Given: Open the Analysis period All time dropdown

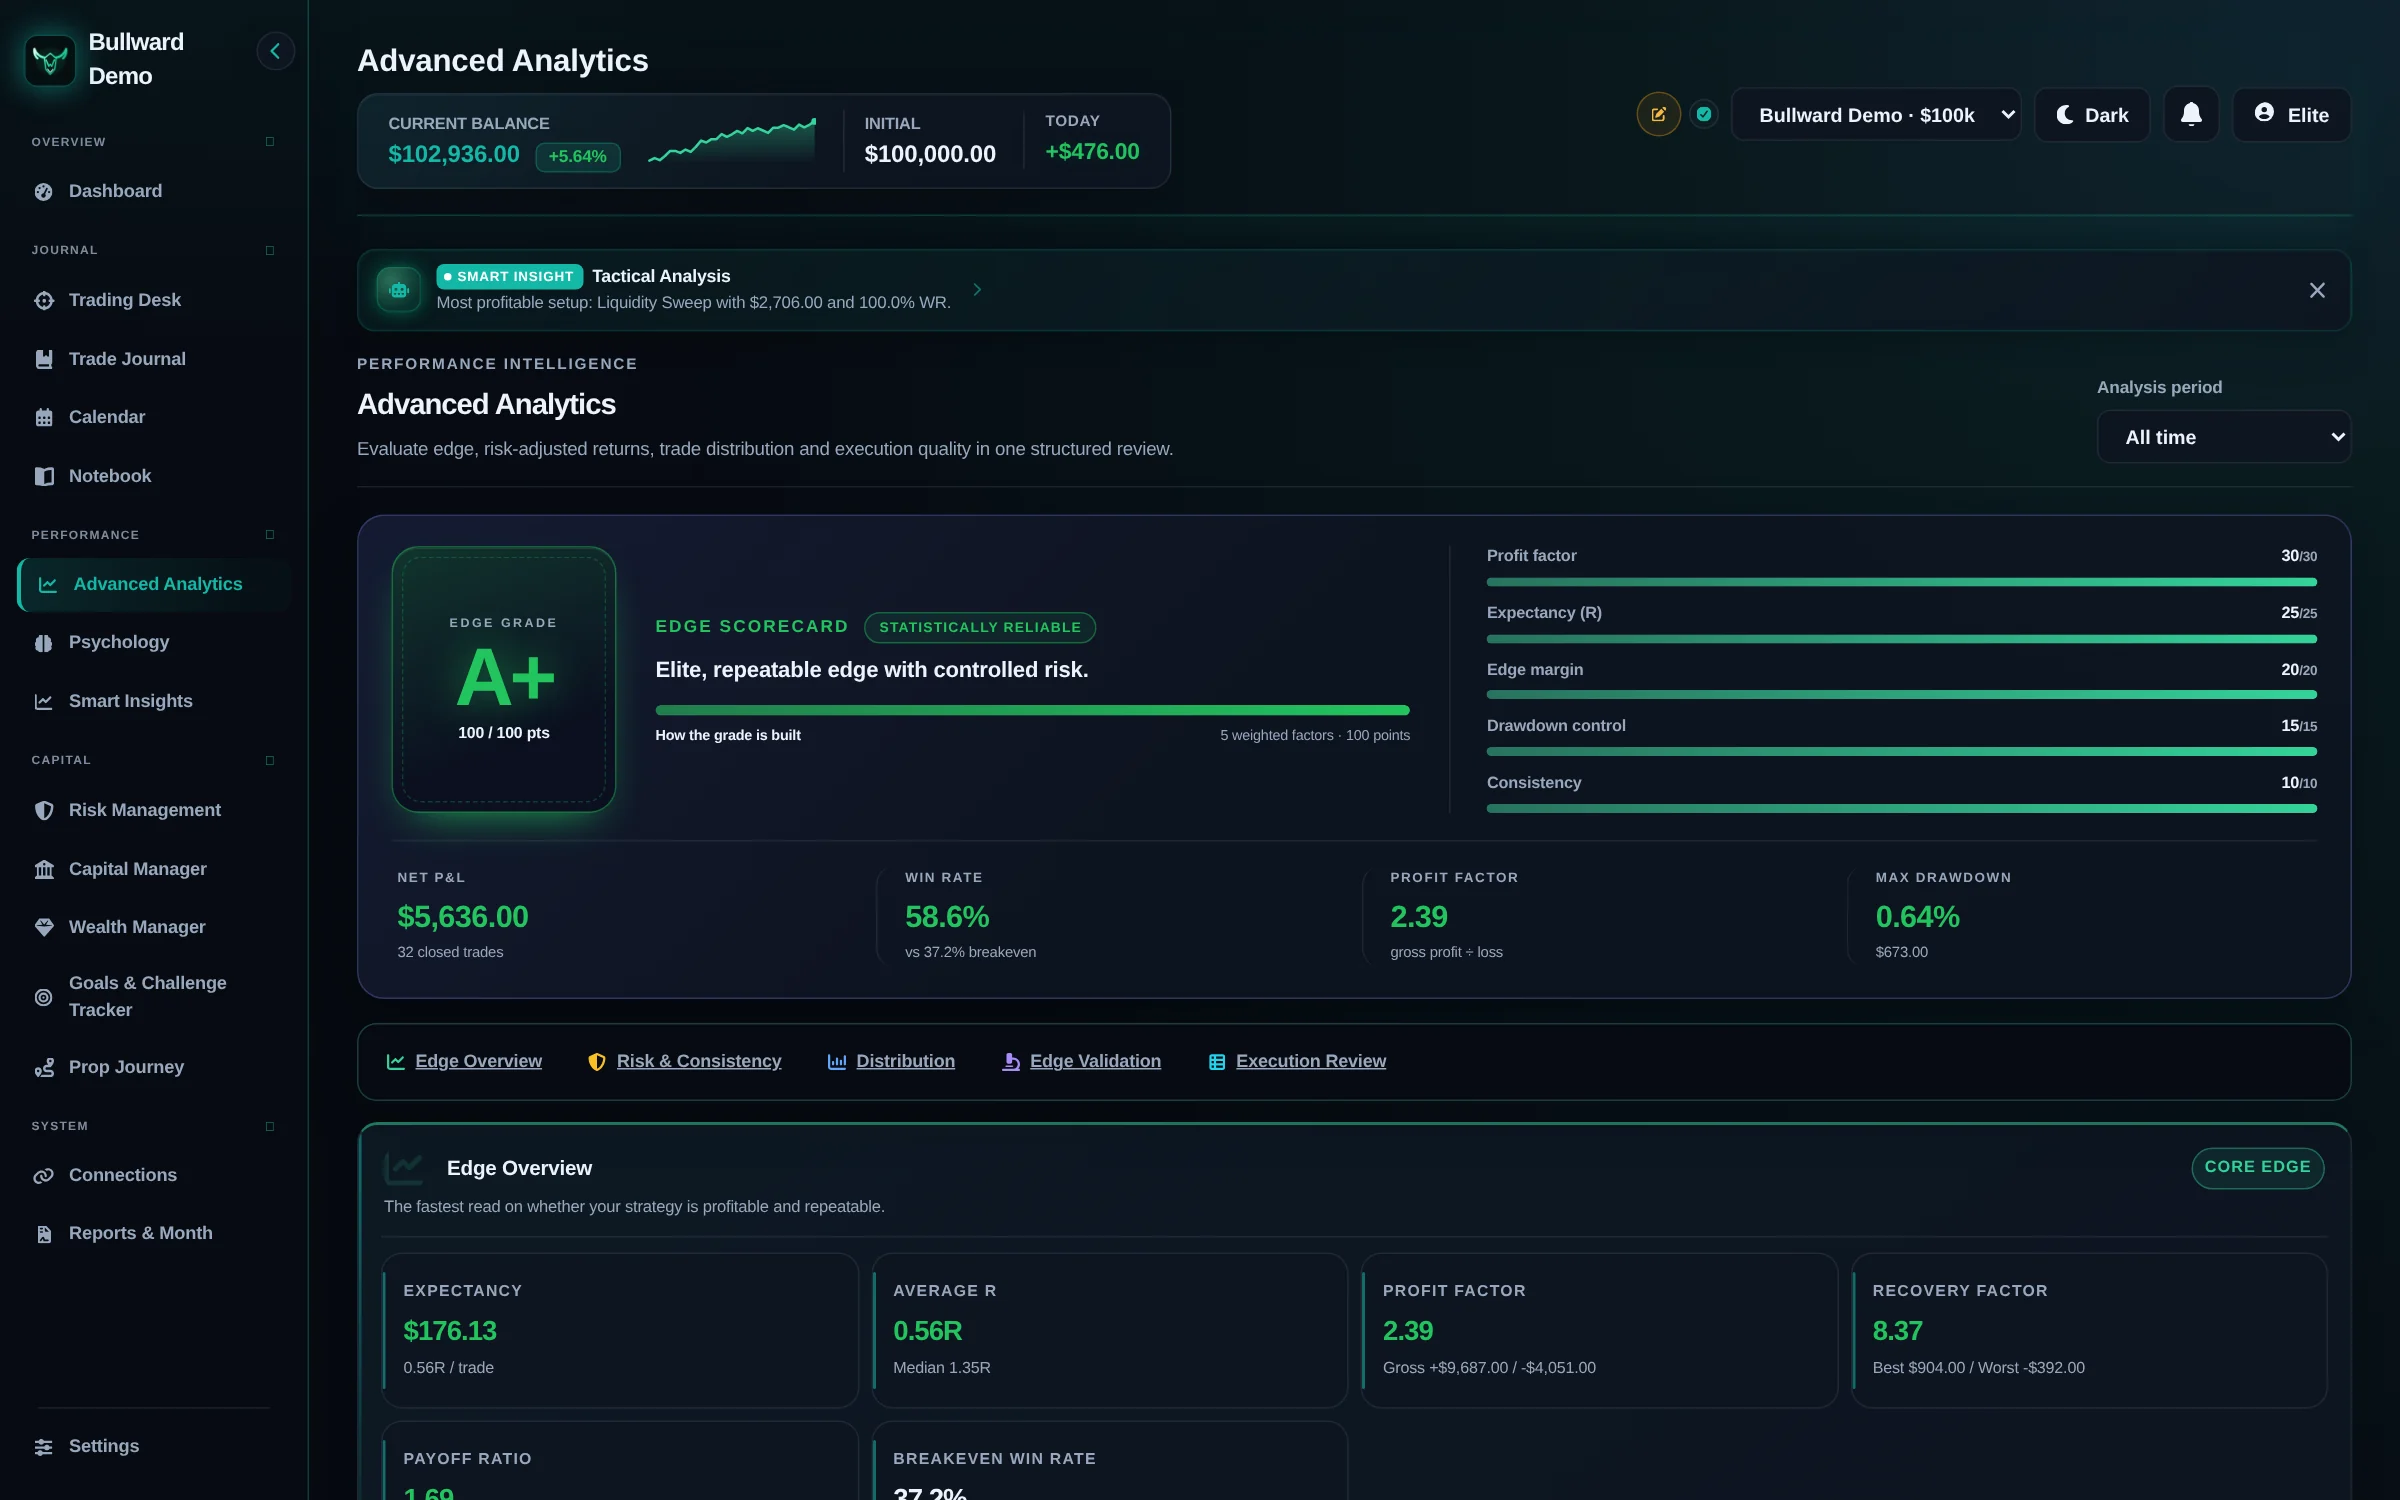Looking at the screenshot, I should [2224, 437].
